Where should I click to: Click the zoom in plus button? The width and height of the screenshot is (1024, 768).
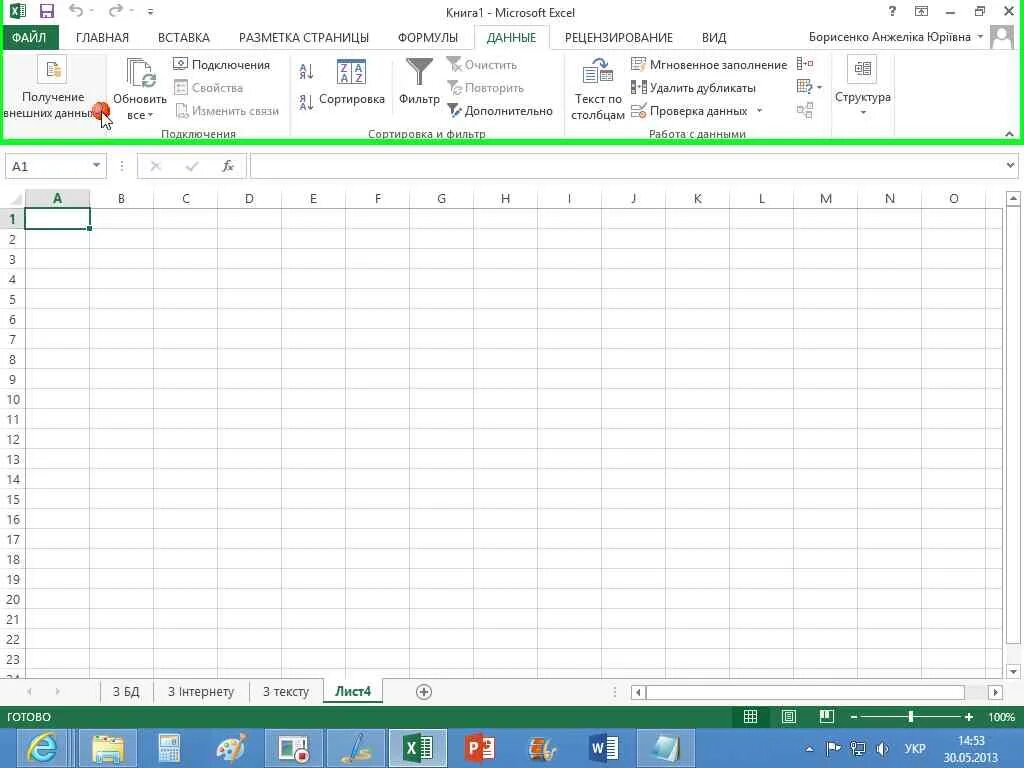pyautogui.click(x=968, y=717)
